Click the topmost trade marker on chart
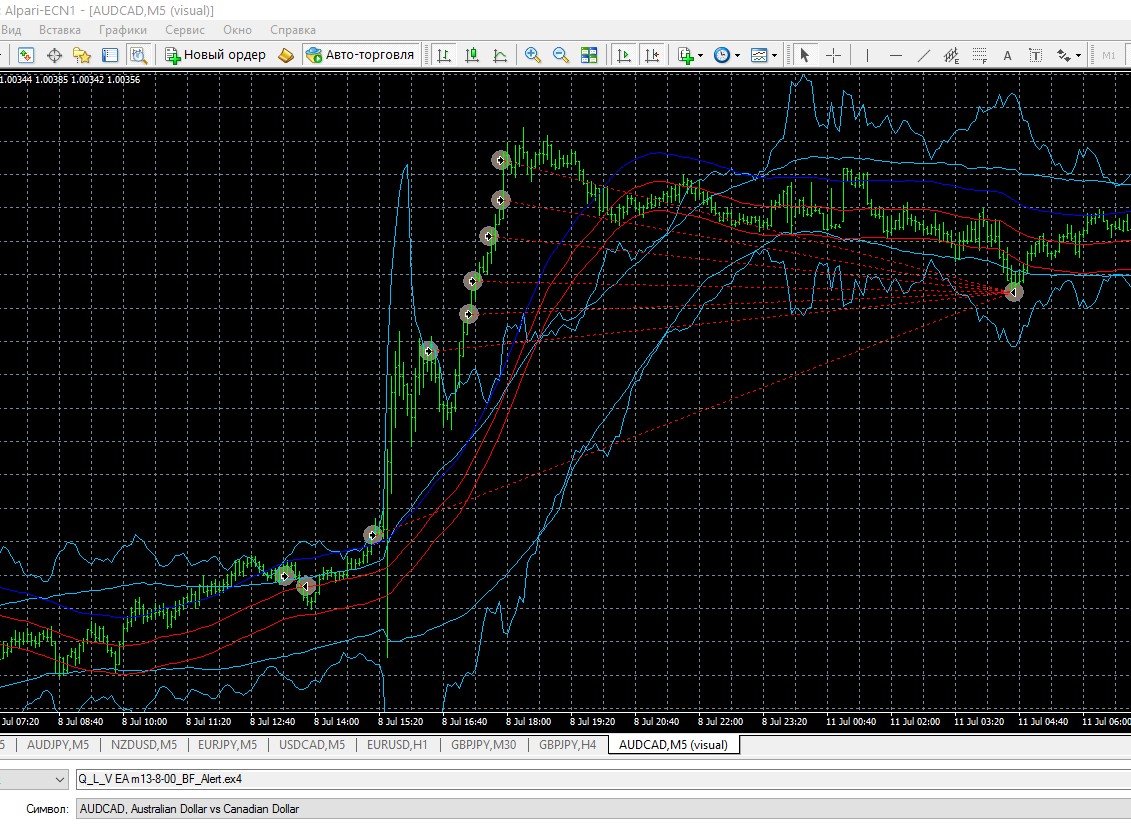 501,160
